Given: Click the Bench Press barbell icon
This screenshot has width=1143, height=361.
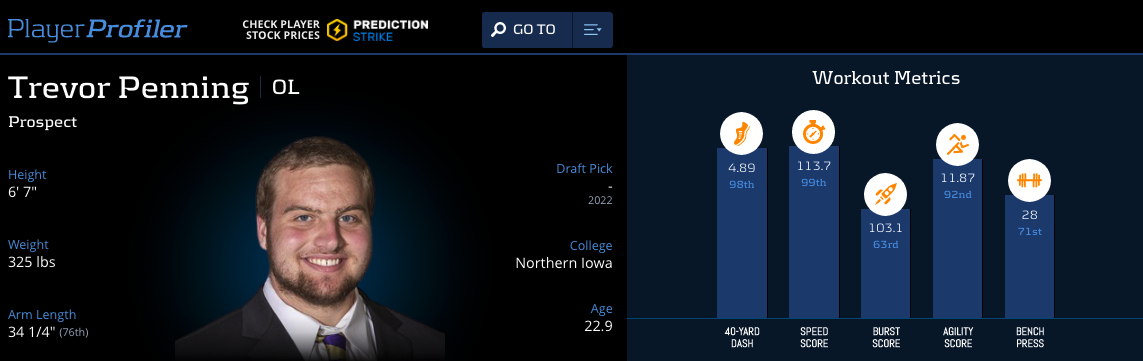Looking at the screenshot, I should (x=1029, y=180).
